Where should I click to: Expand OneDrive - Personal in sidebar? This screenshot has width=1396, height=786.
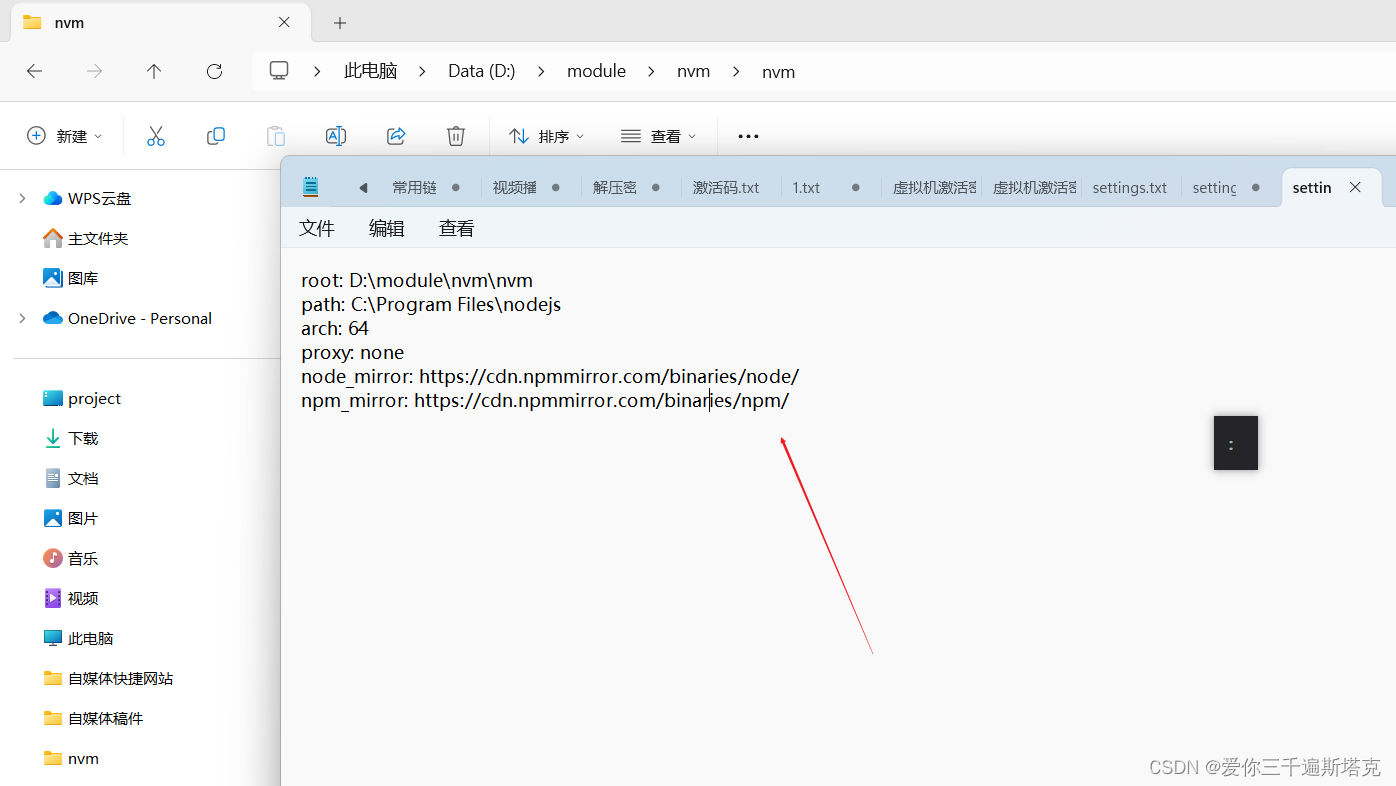[x=22, y=318]
